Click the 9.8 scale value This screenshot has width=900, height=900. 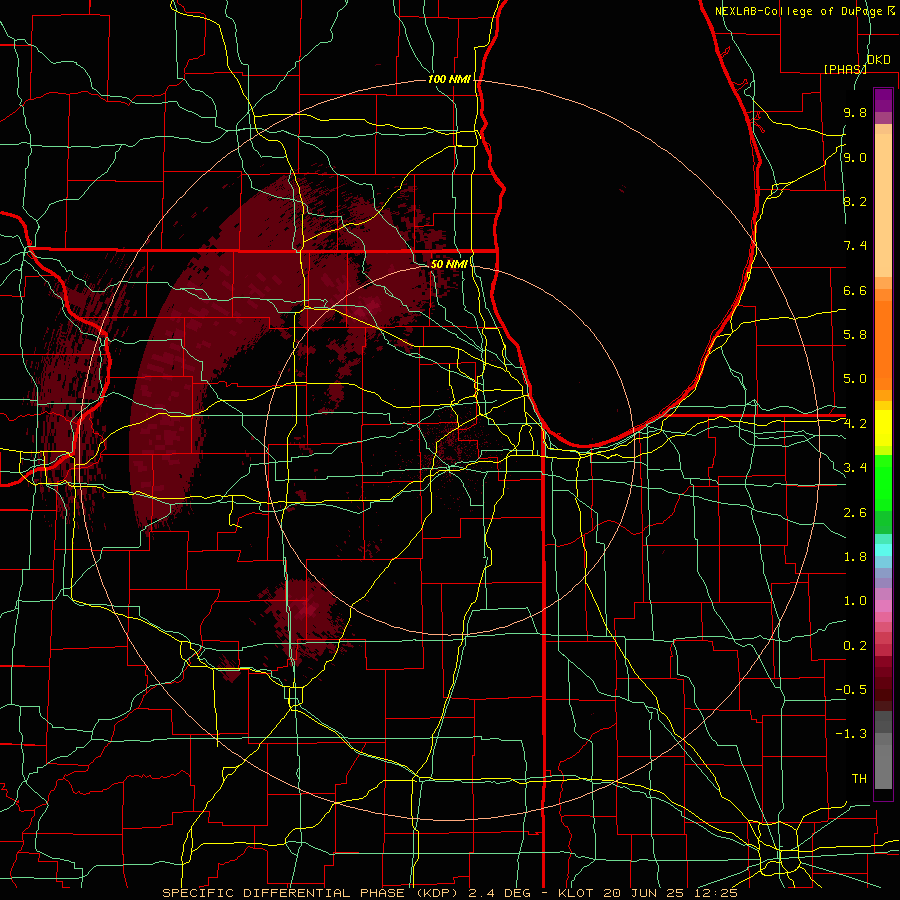[x=855, y=112]
